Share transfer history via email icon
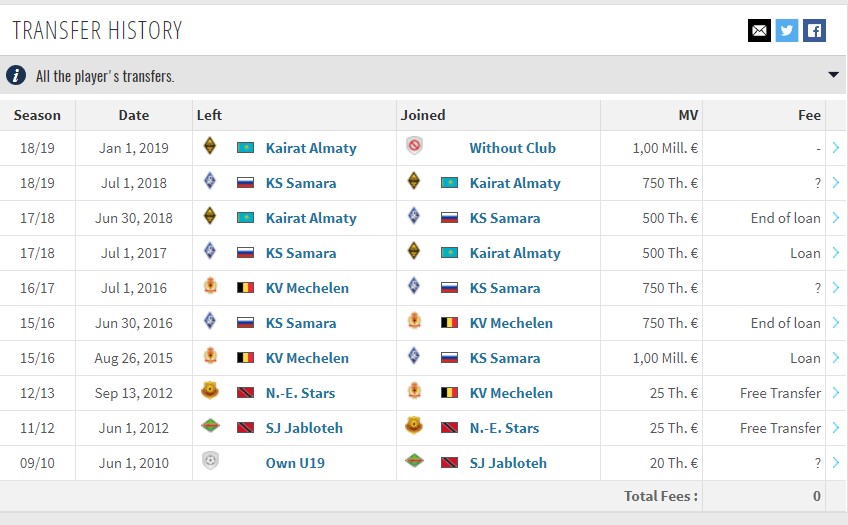The image size is (848, 525). pyautogui.click(x=759, y=30)
